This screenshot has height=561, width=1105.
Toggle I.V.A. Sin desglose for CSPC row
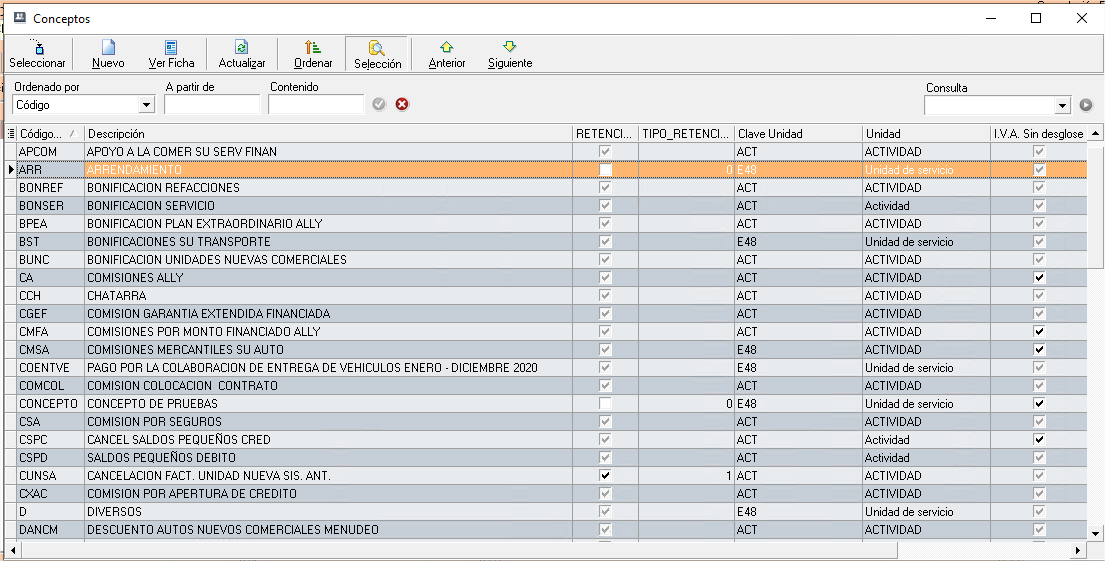click(x=1039, y=439)
